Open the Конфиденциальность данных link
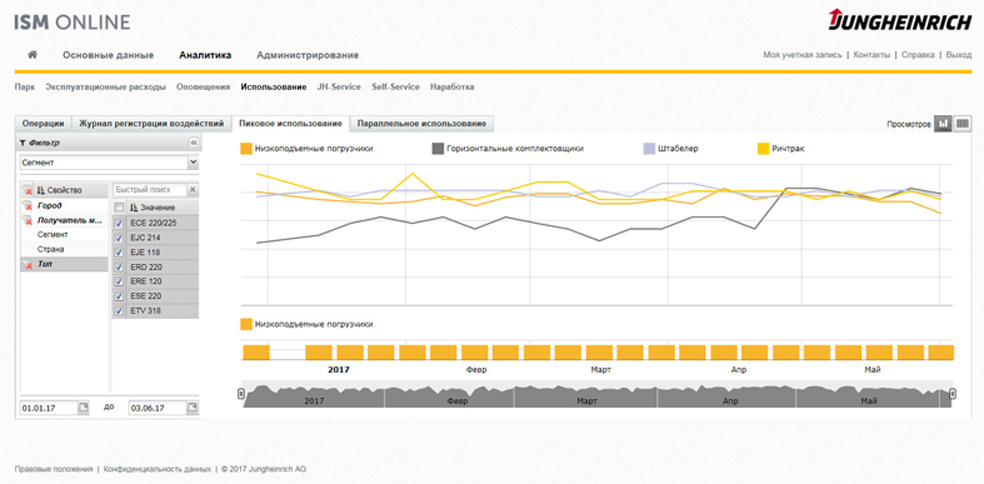This screenshot has height=484, width=984. [x=157, y=468]
